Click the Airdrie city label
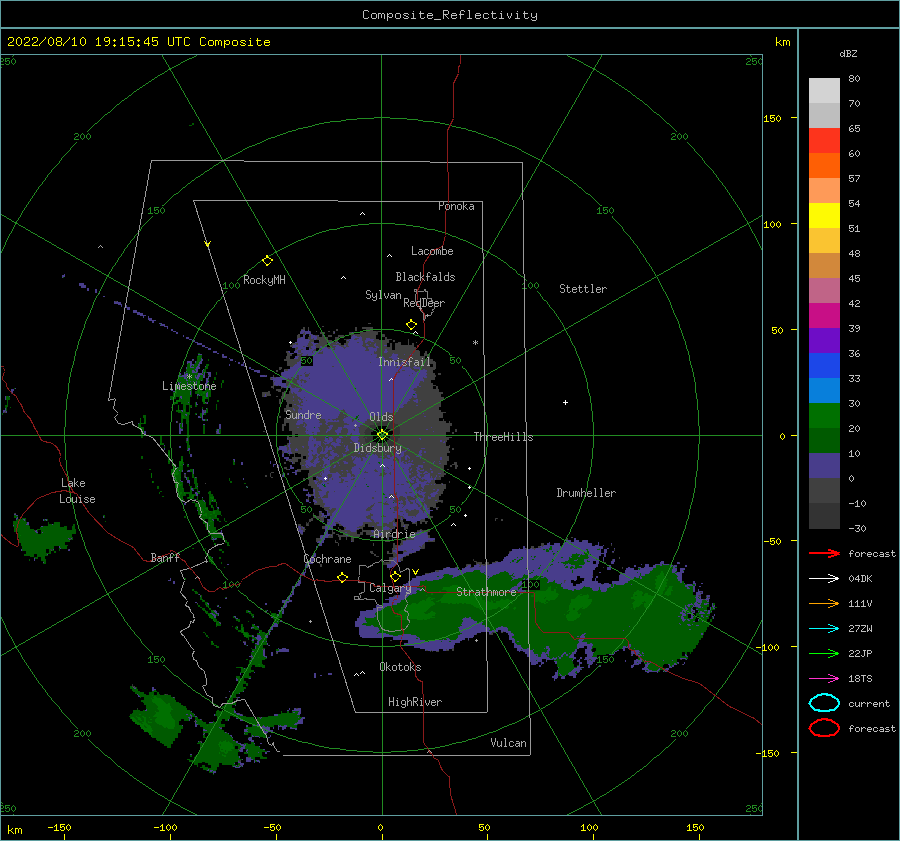This screenshot has width=900, height=841. 394,534
